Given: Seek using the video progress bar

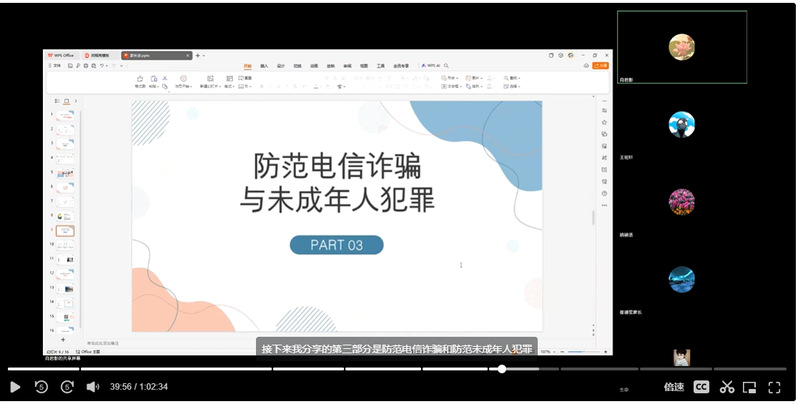Looking at the screenshot, I should coord(300,369).
